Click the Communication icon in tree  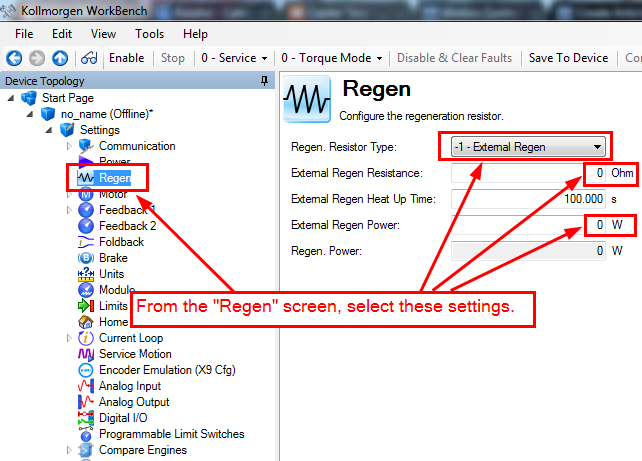[x=86, y=146]
